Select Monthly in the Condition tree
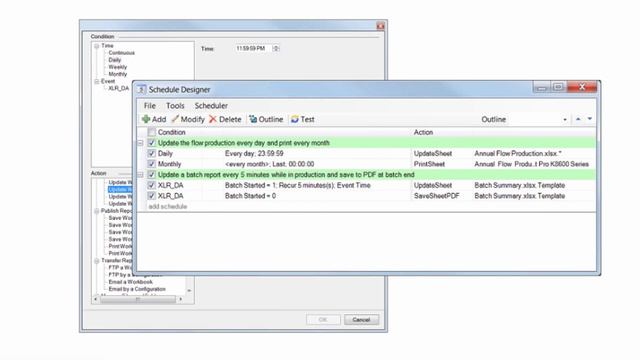 [x=118, y=74]
